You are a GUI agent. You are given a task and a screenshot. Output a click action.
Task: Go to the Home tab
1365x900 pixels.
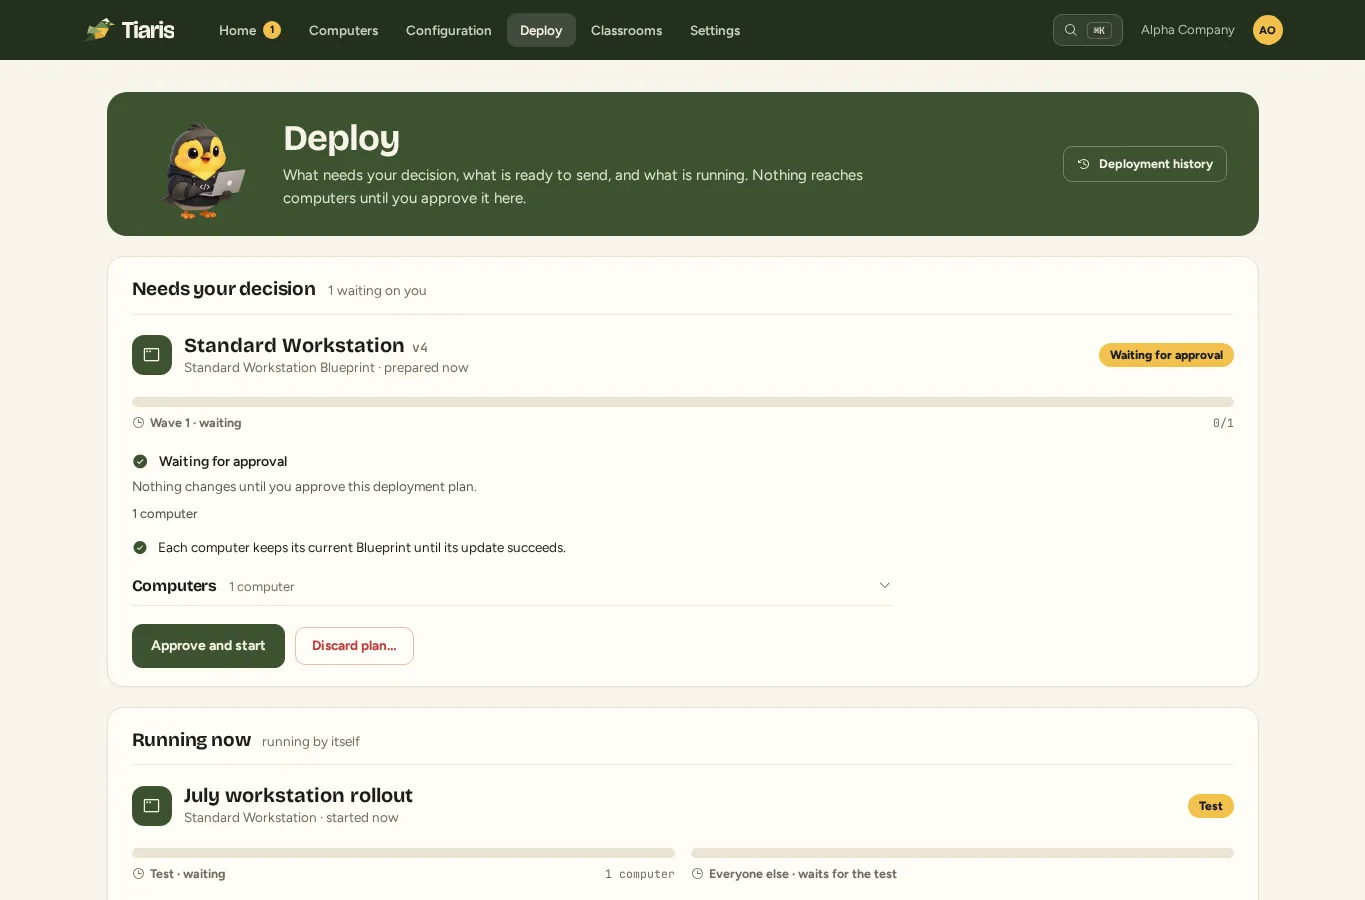pos(249,30)
